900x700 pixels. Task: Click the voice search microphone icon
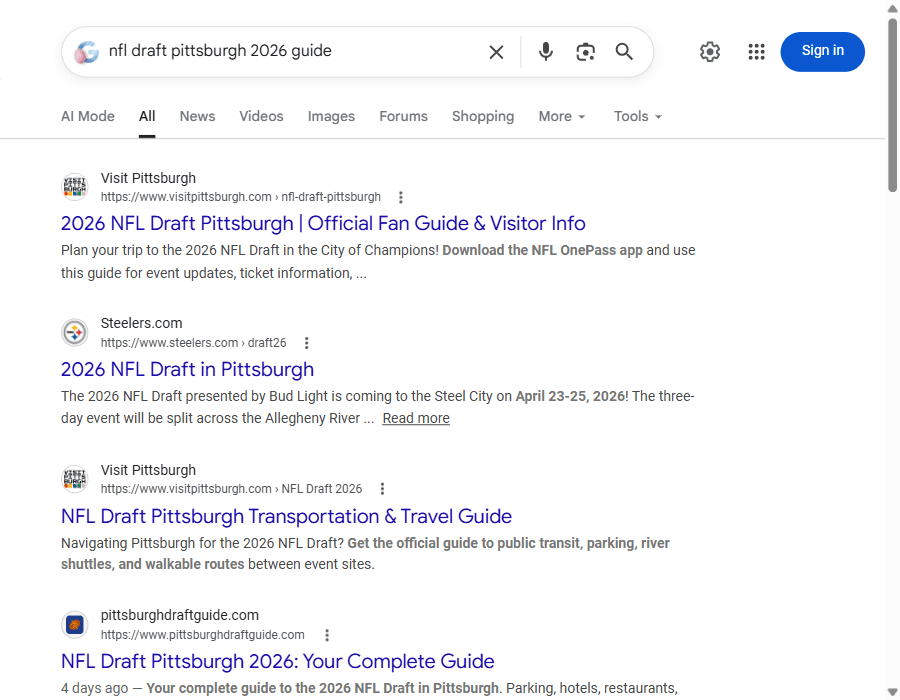pos(545,51)
